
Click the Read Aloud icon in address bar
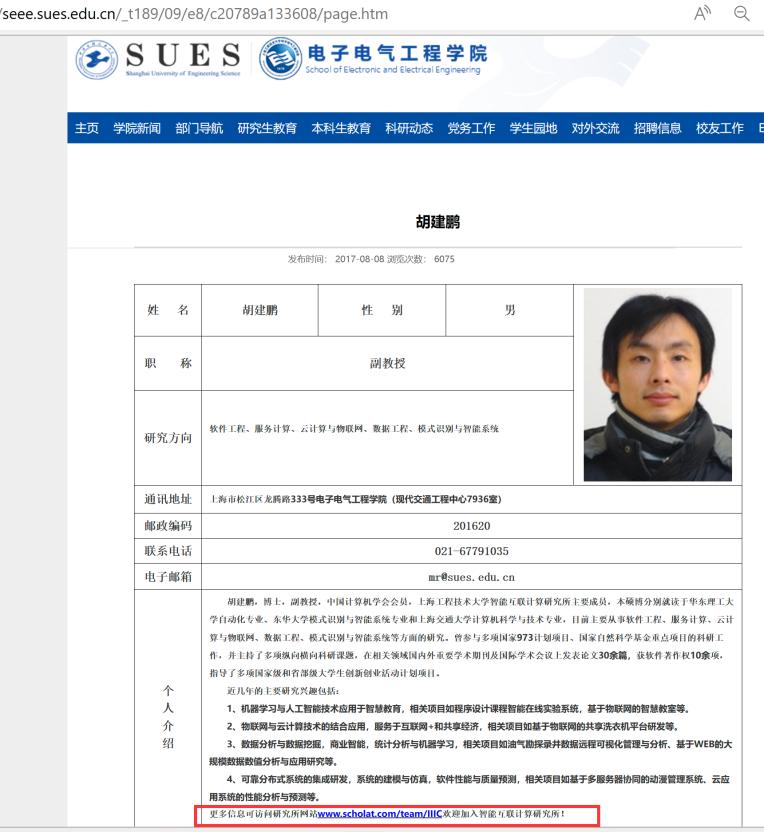click(704, 13)
